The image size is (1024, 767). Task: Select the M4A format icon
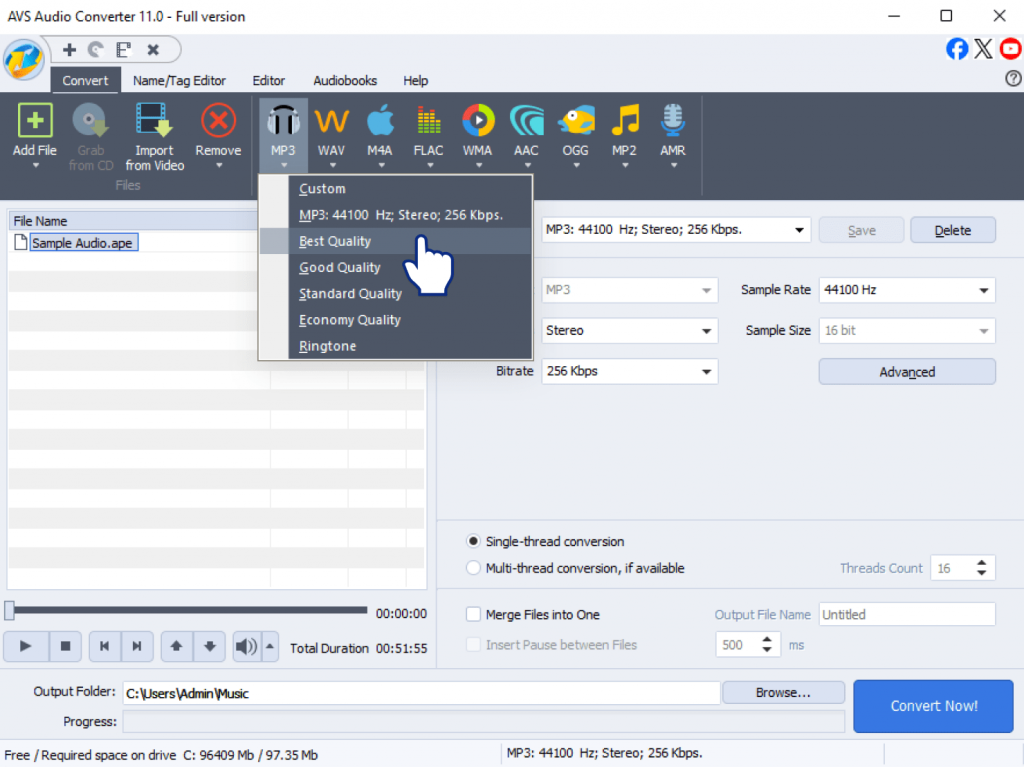click(380, 122)
